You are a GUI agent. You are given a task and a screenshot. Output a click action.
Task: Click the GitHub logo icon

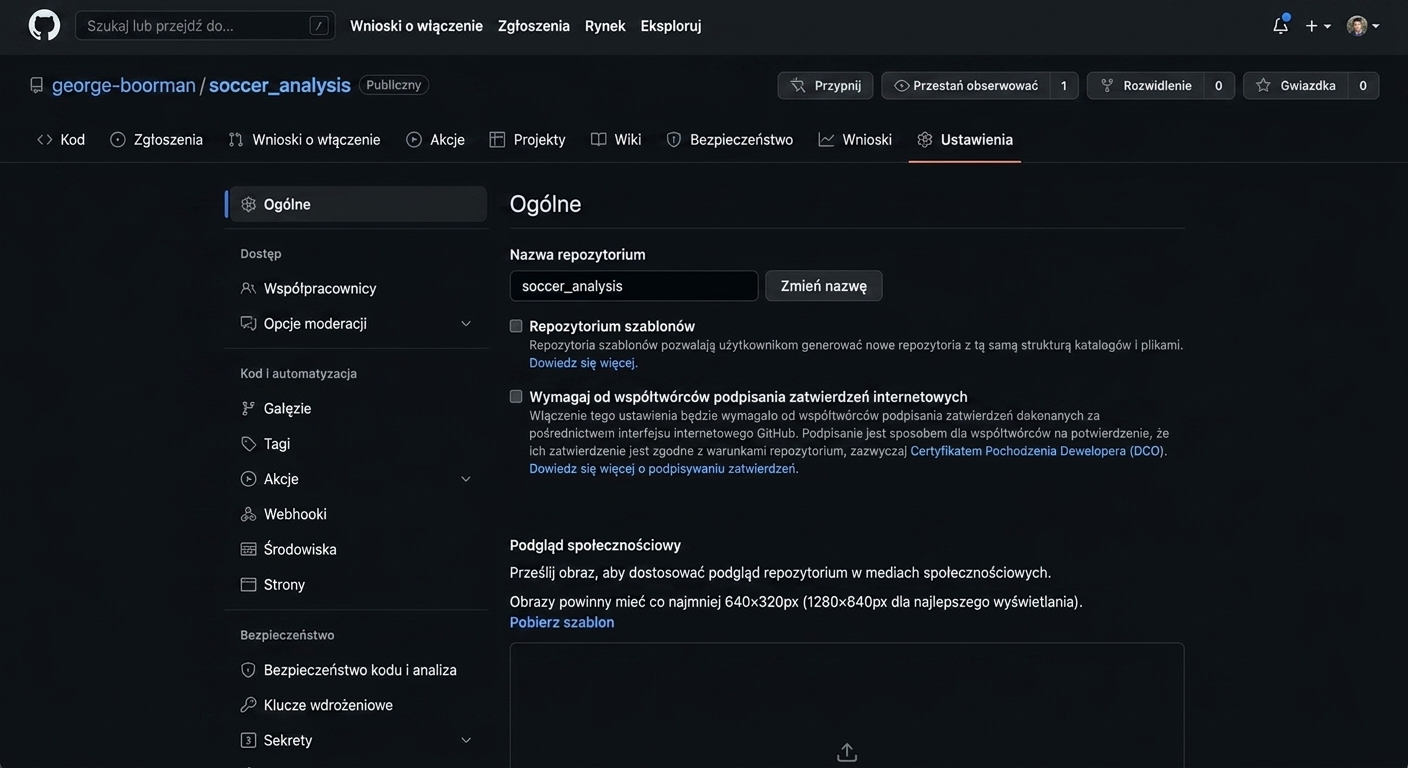(44, 25)
